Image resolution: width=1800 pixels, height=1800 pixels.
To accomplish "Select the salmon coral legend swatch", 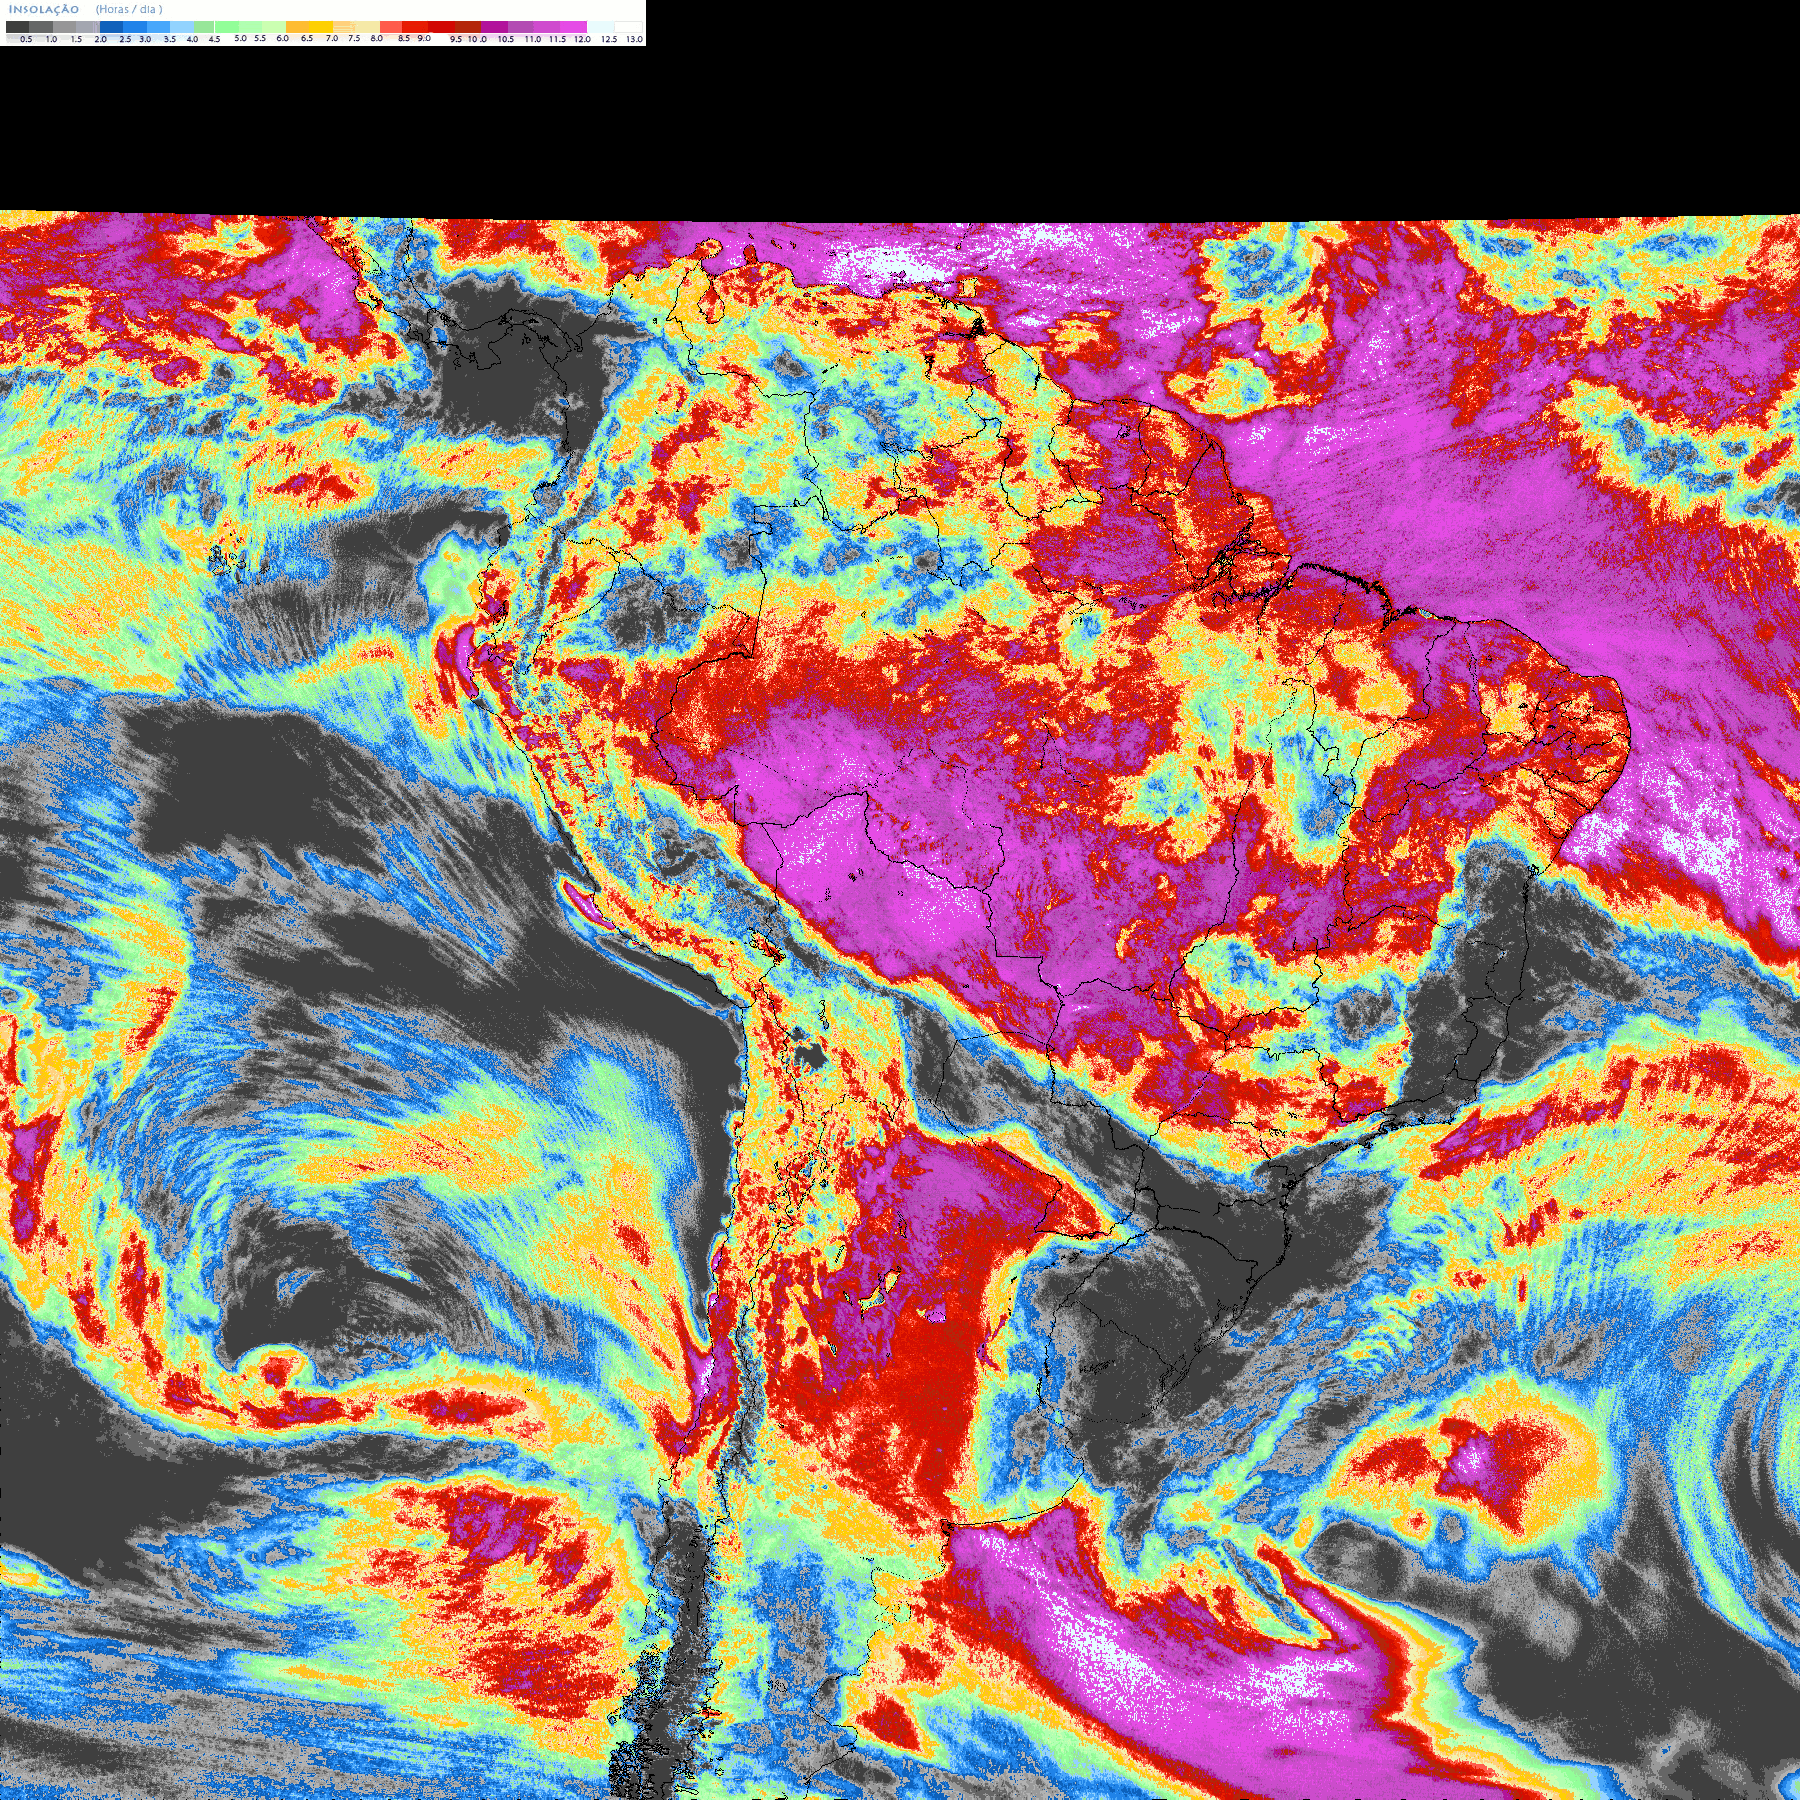I will [391, 27].
